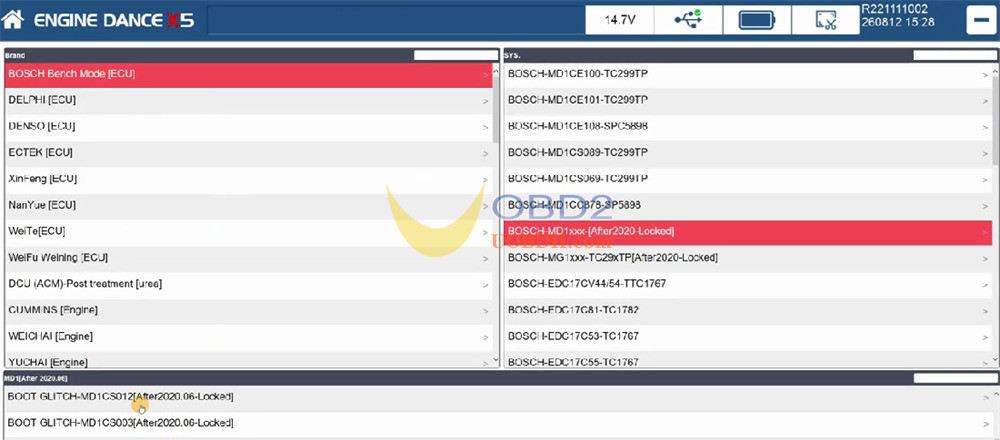
Task: Go to the home screen icon
Action: (x=13, y=20)
